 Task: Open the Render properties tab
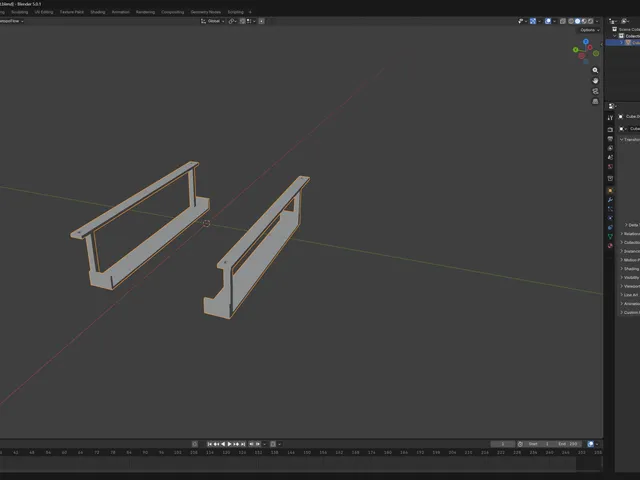click(610, 129)
